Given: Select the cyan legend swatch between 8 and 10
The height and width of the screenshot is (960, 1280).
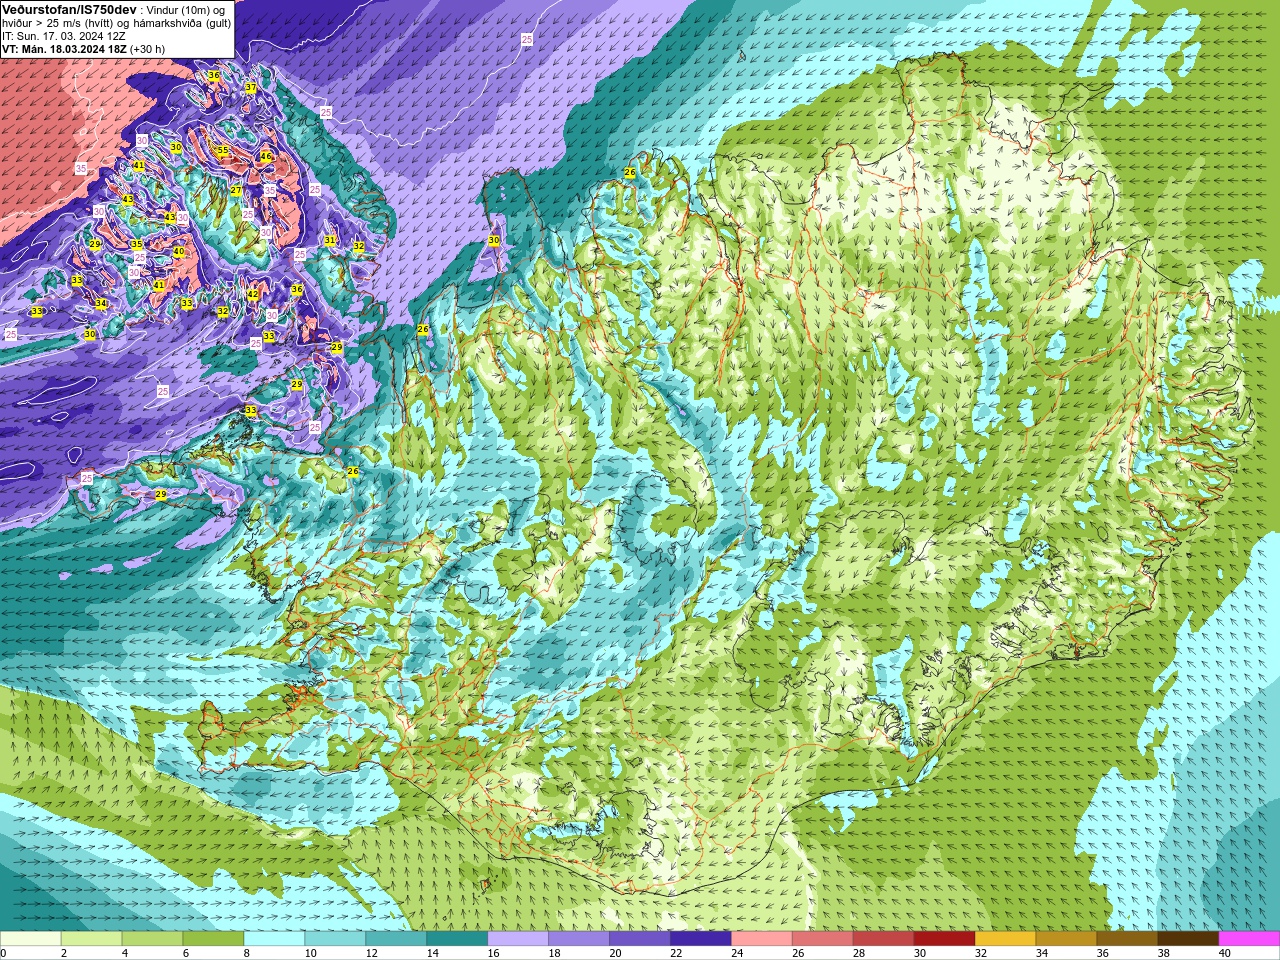Looking at the screenshot, I should point(274,939).
